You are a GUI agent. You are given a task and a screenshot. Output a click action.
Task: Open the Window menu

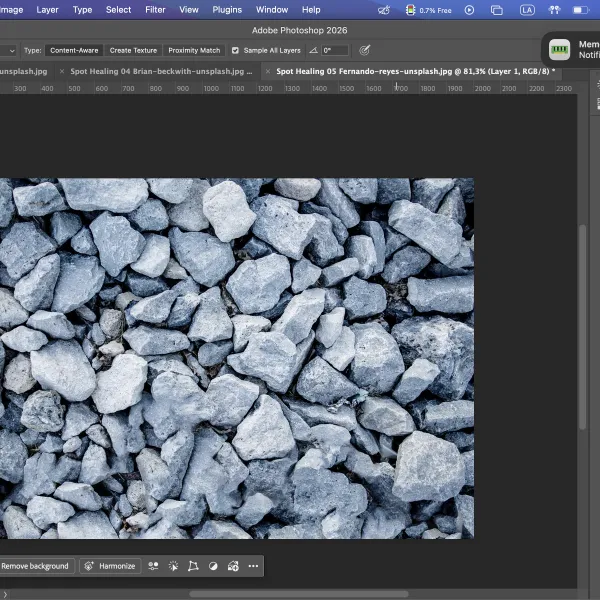(272, 10)
